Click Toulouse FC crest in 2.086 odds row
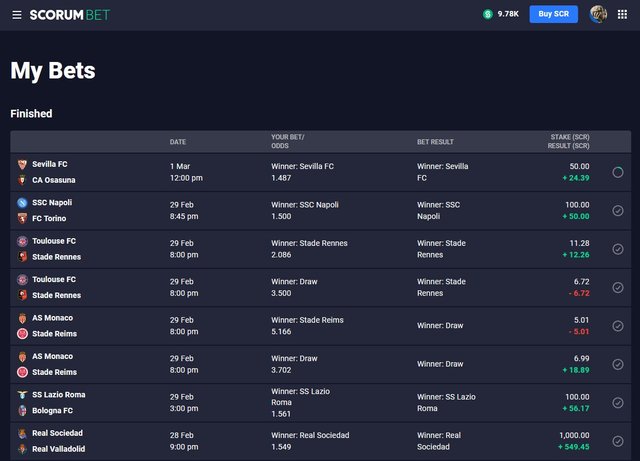This screenshot has width=640, height=461. coord(22,241)
